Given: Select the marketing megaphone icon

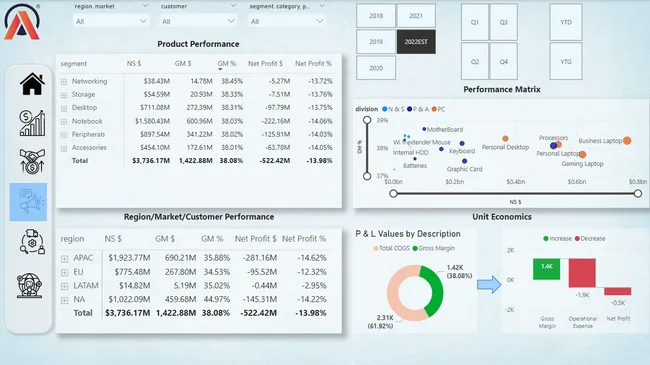Looking at the screenshot, I should tap(28, 202).
